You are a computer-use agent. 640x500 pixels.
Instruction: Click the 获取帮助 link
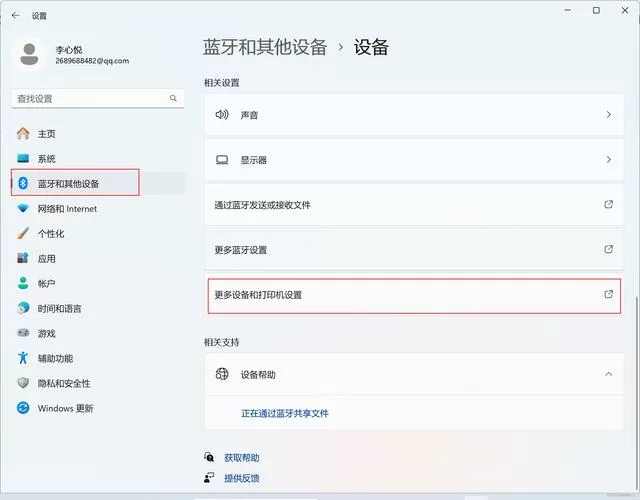point(242,458)
